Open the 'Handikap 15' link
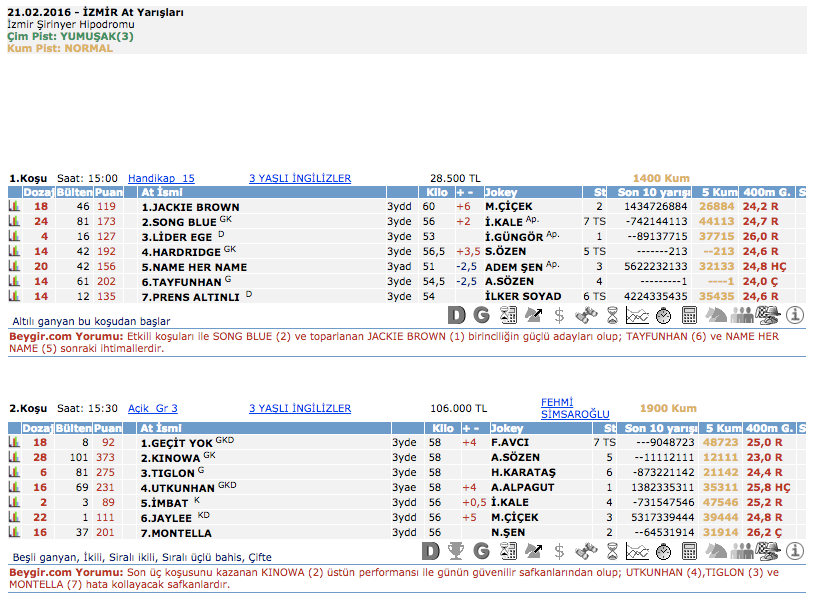 (161, 179)
